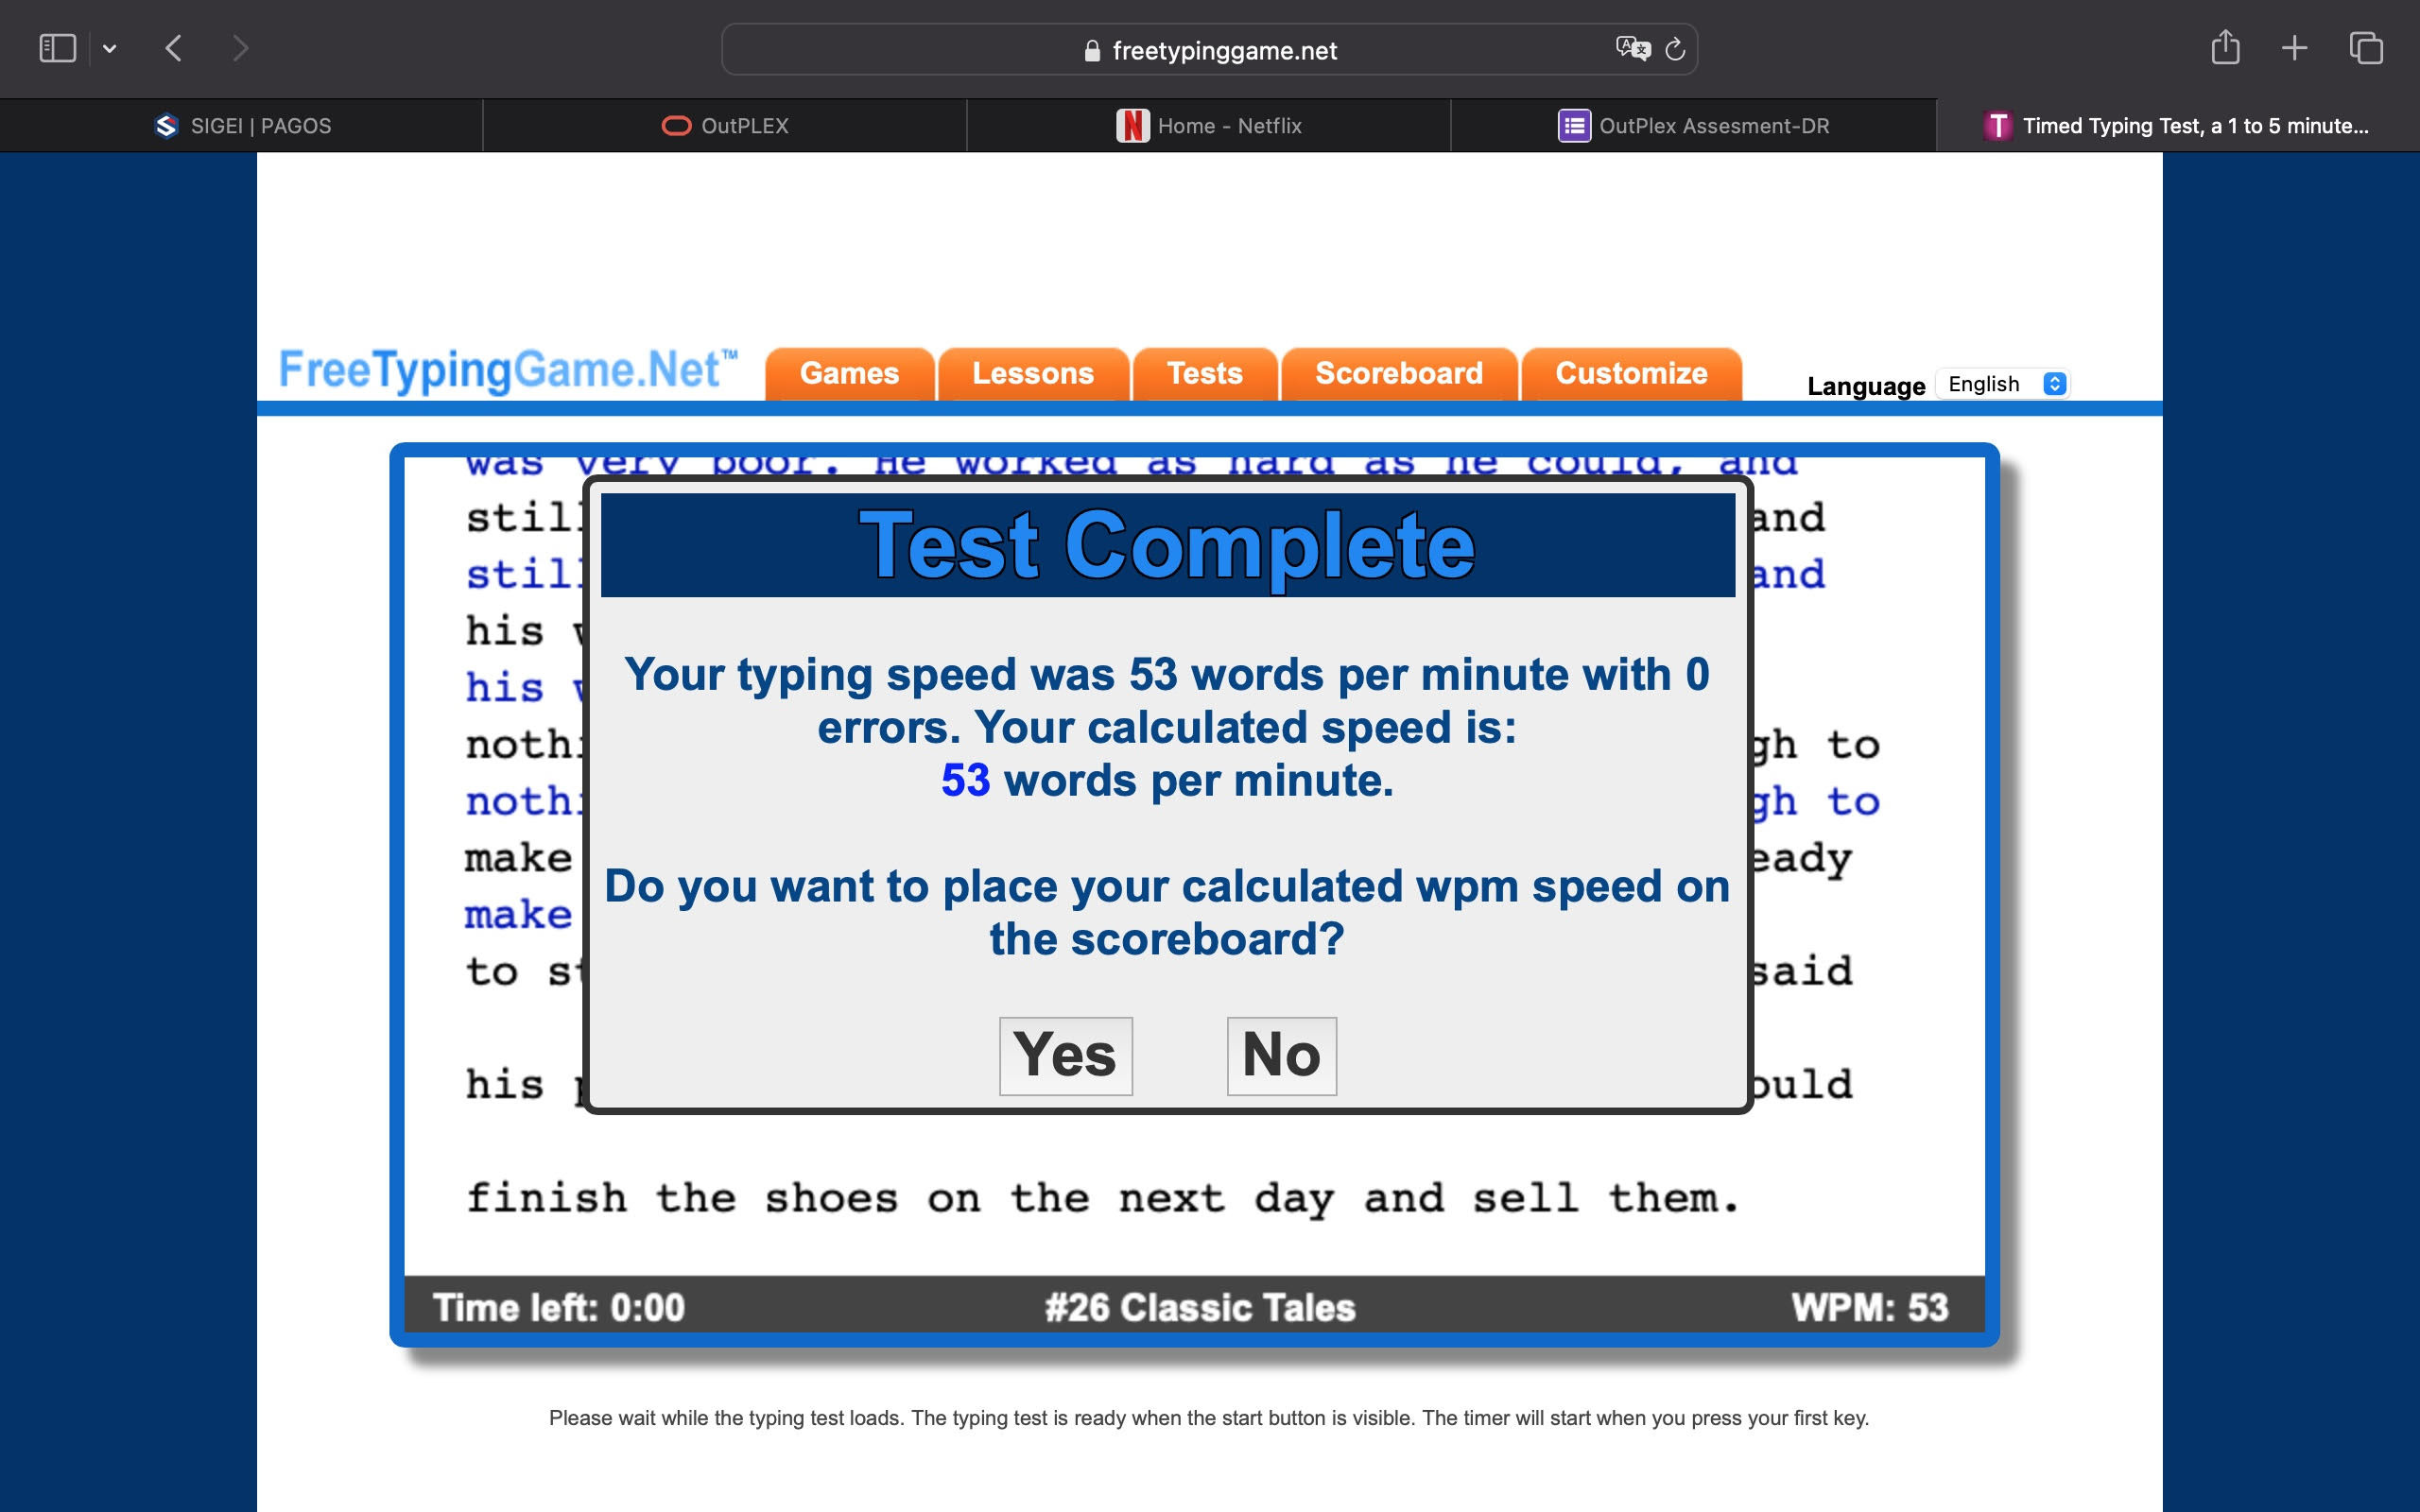Open the Scoreboard menu tab
The width and height of the screenshot is (2420, 1512).
pyautogui.click(x=1399, y=374)
